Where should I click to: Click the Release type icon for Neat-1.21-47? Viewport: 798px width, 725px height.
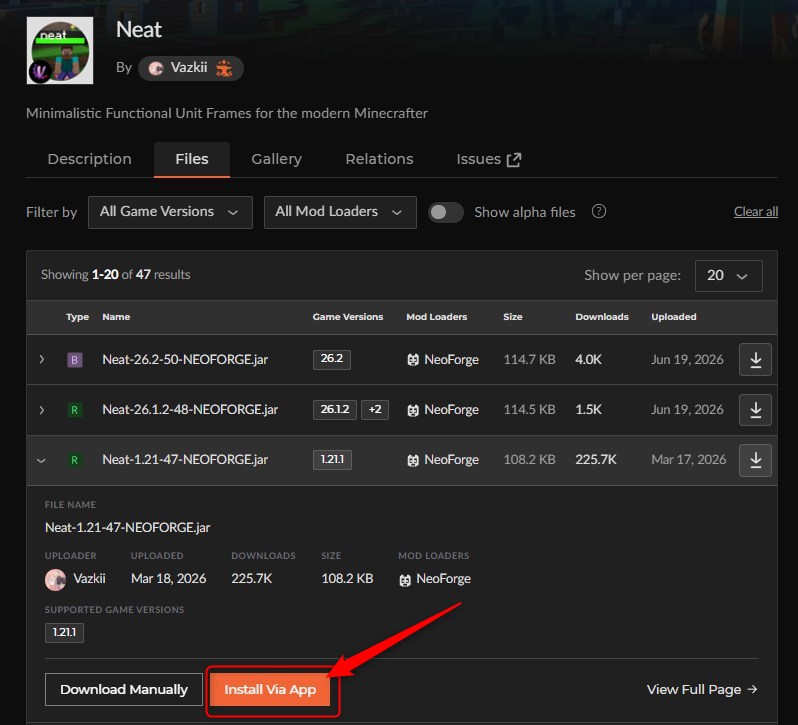[x=75, y=460]
